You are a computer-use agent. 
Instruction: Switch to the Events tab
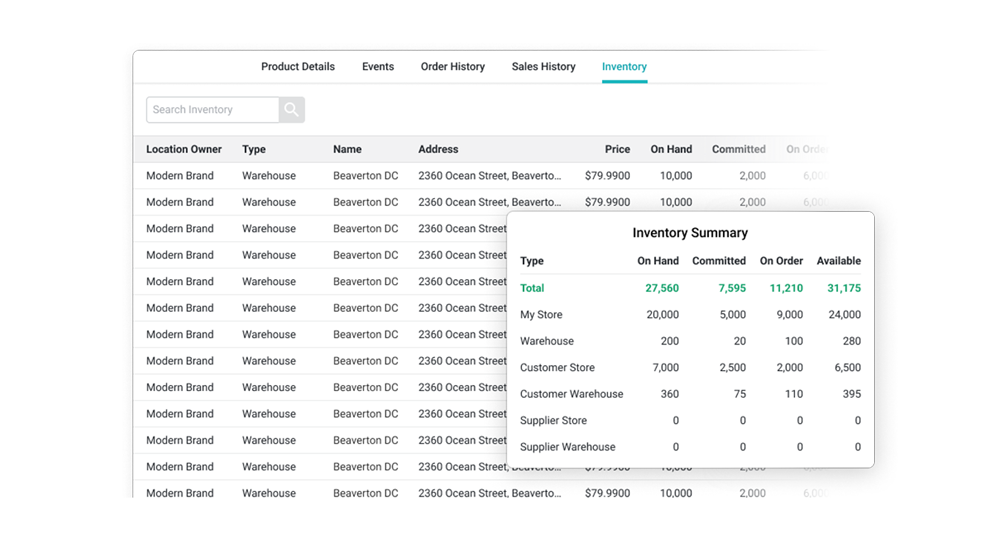[378, 67]
